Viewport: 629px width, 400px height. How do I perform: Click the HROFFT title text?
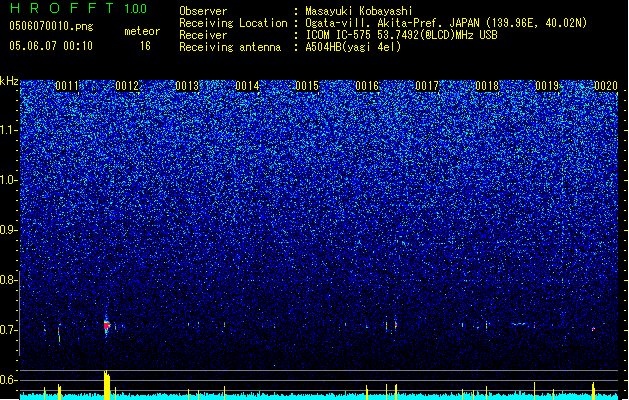pos(62,8)
